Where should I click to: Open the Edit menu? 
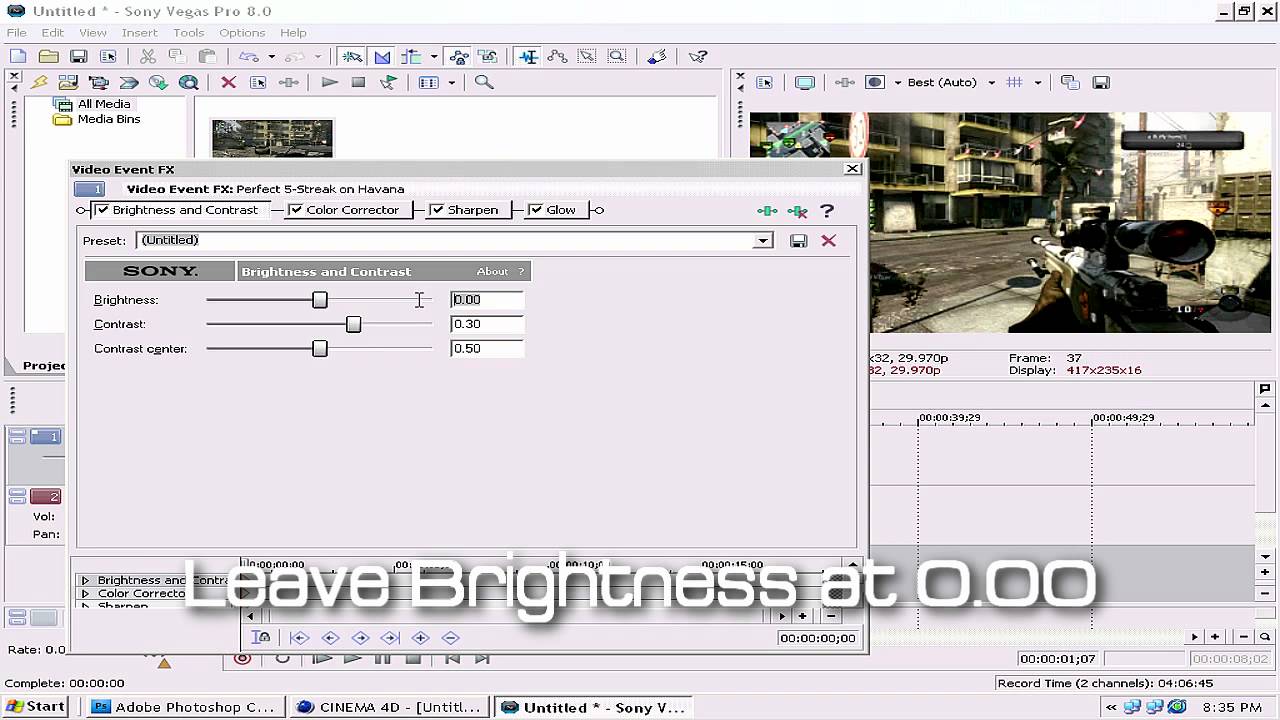click(x=53, y=33)
